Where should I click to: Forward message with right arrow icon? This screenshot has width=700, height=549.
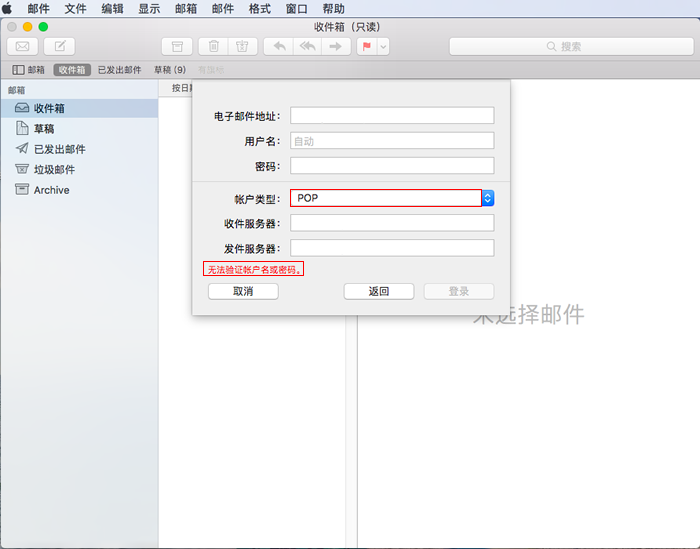pyautogui.click(x=335, y=46)
